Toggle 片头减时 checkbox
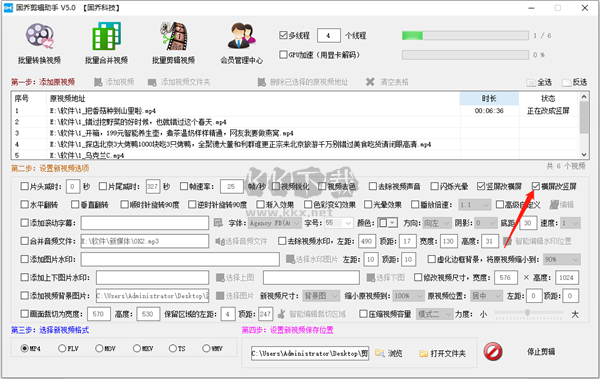Image resolution: width=600 pixels, height=379 pixels. [24, 186]
